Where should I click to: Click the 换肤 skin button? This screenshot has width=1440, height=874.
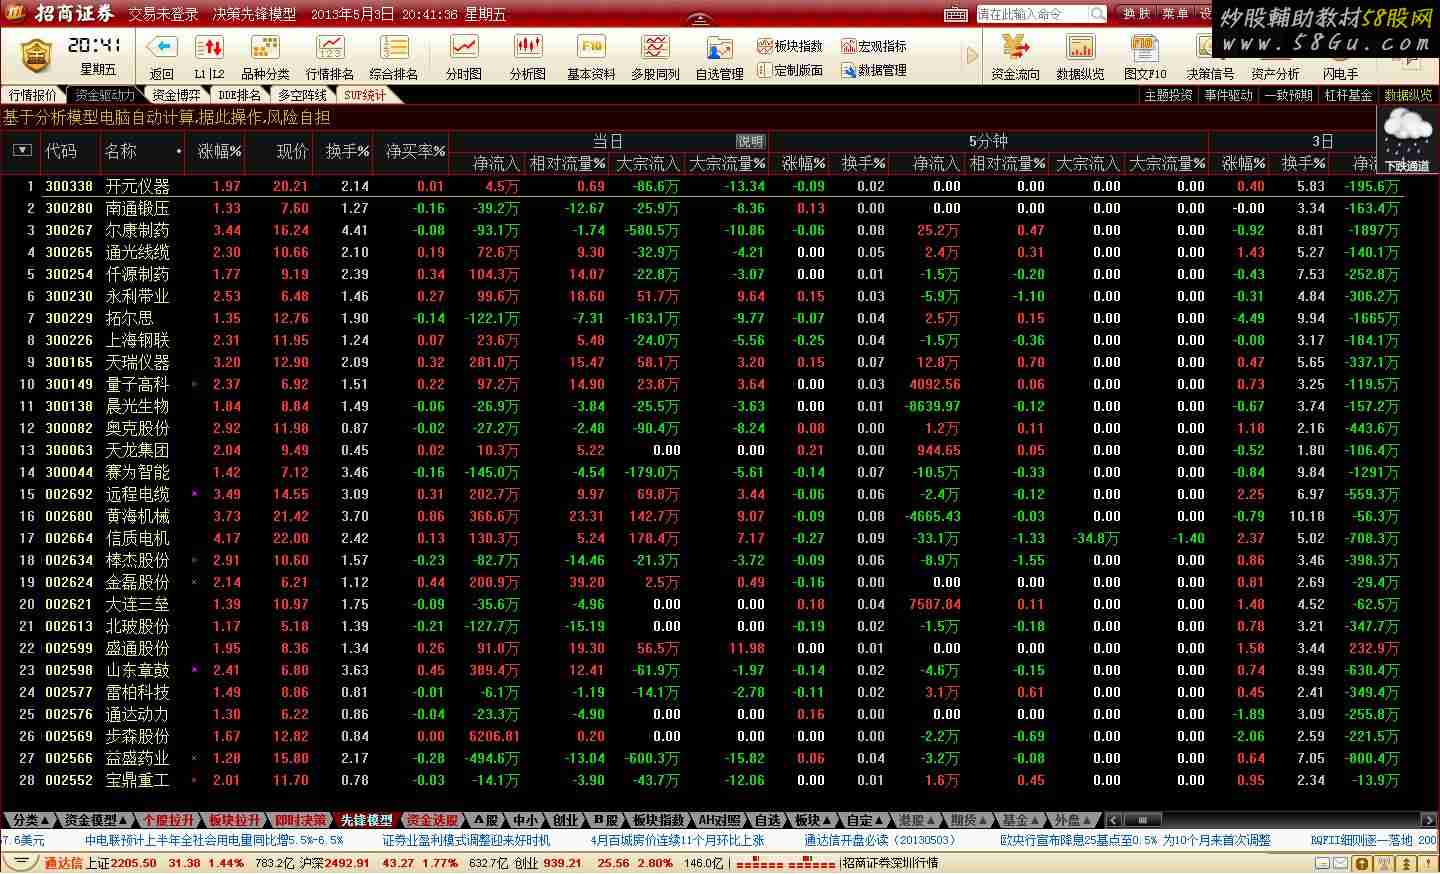pos(1136,14)
